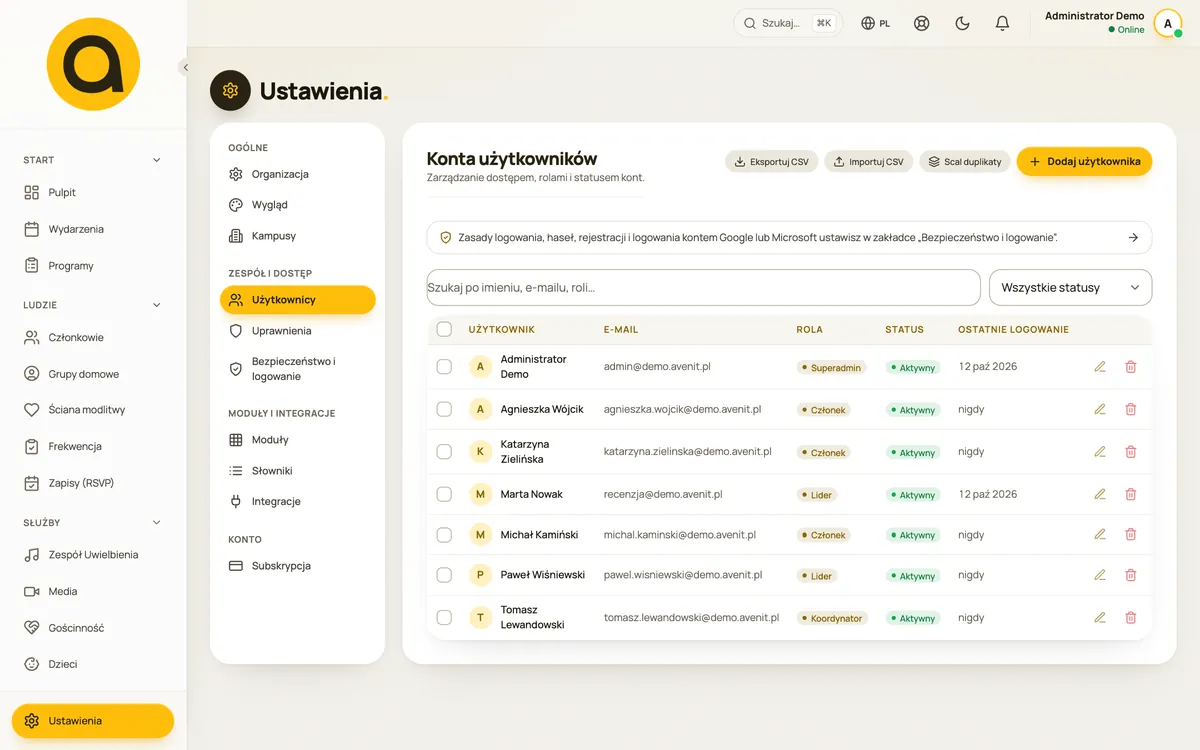1200x750 pixels.
Task: Open Organizacja settings section
Action: [x=297, y=174]
